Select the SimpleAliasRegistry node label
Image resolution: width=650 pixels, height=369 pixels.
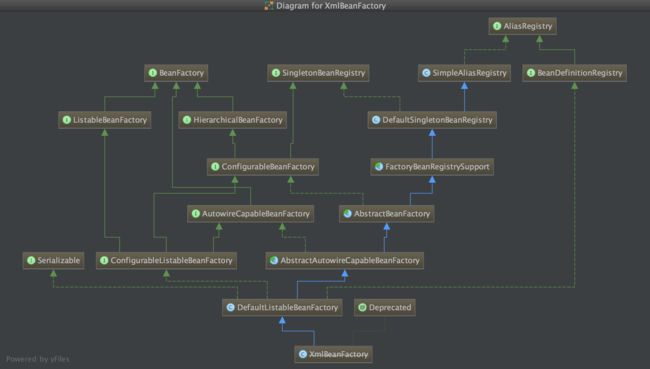469,73
